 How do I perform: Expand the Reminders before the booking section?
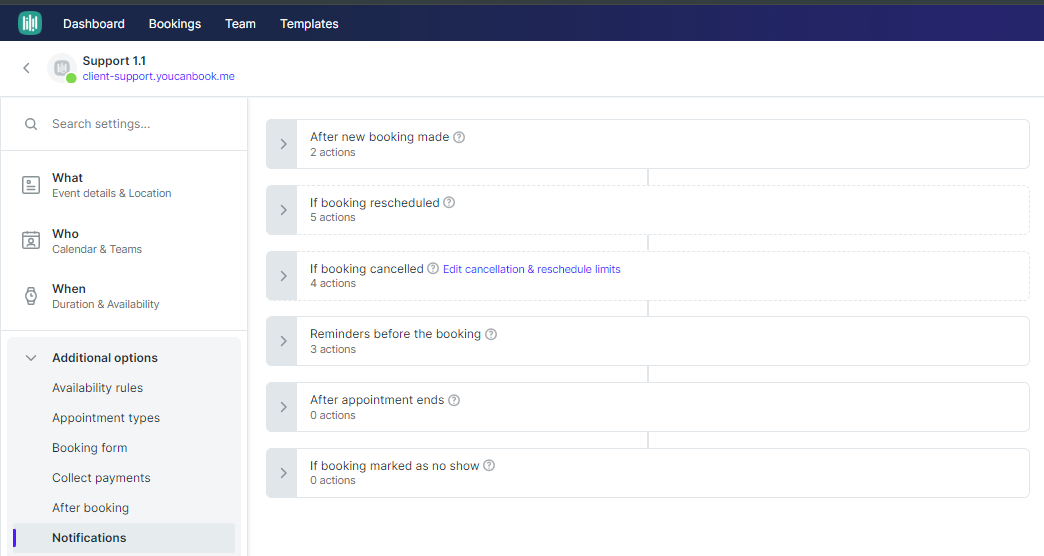pyautogui.click(x=283, y=341)
